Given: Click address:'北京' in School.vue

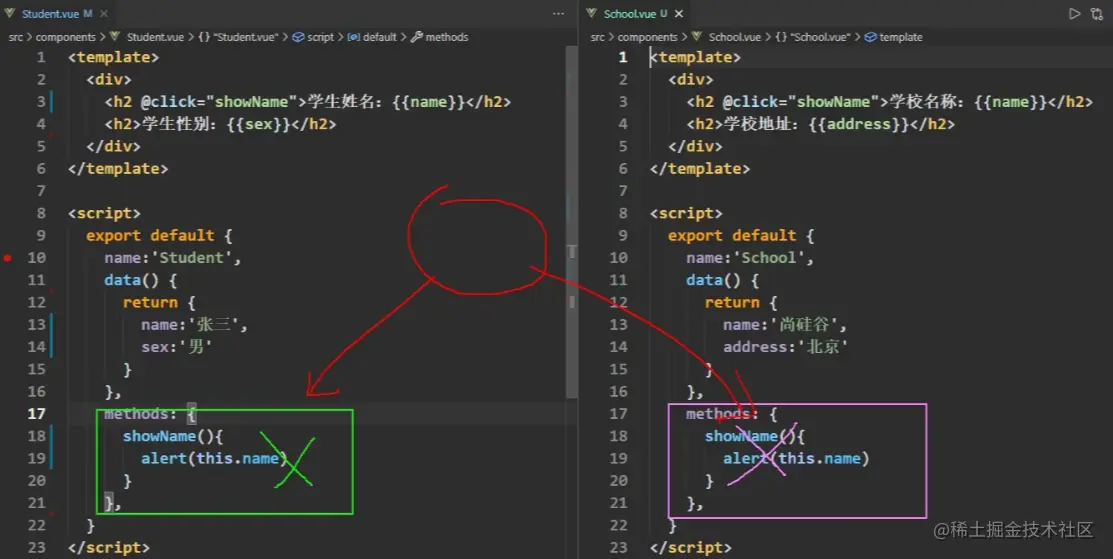Looking at the screenshot, I should coord(785,347).
